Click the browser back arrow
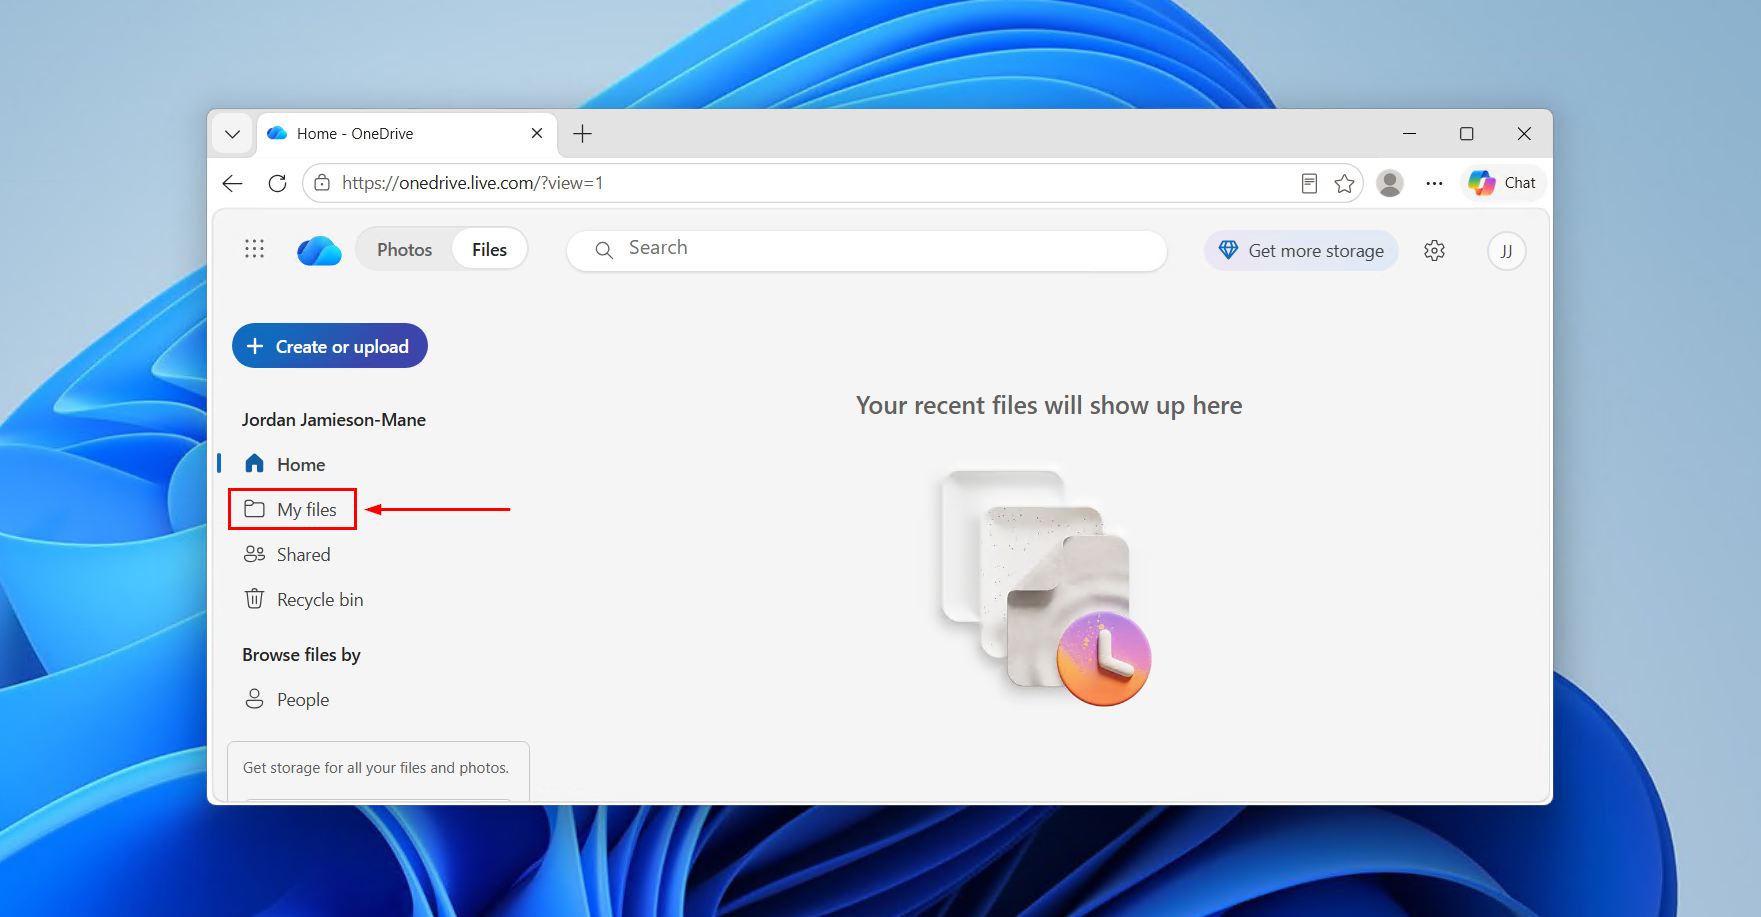Image resolution: width=1761 pixels, height=917 pixels. pyautogui.click(x=233, y=183)
